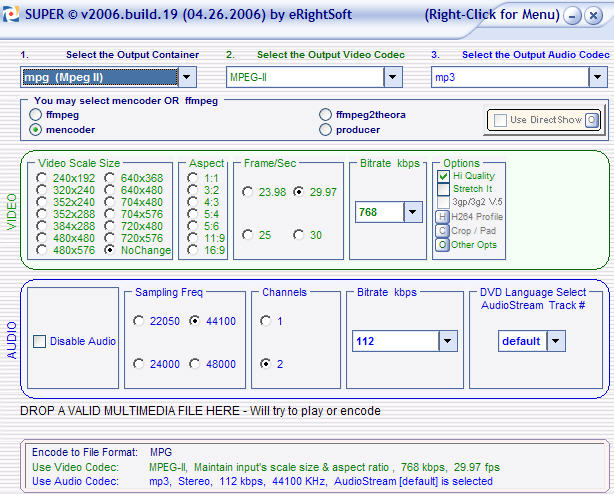
Task: Choose 720x480 video scale size
Action: 110,226
